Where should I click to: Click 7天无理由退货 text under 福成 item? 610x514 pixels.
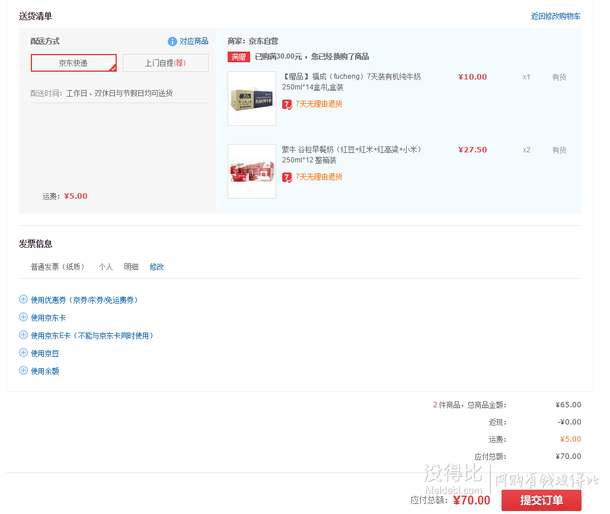pos(319,104)
